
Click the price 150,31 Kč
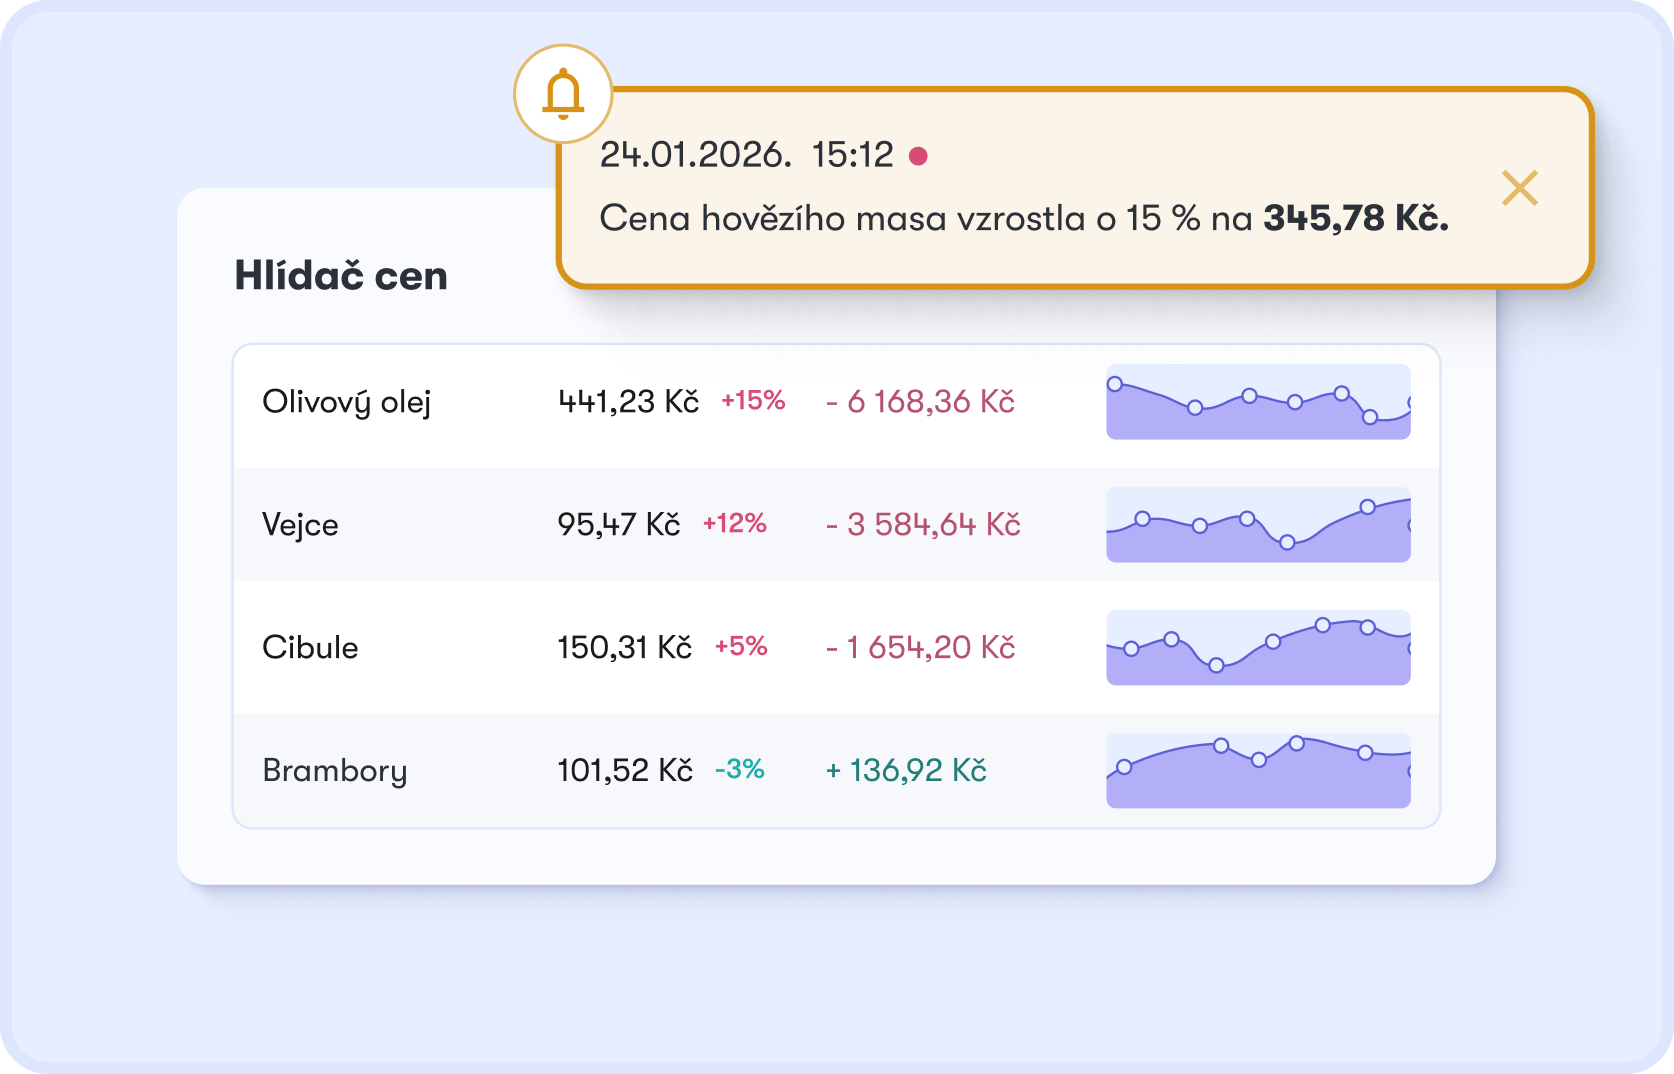pyautogui.click(x=624, y=648)
